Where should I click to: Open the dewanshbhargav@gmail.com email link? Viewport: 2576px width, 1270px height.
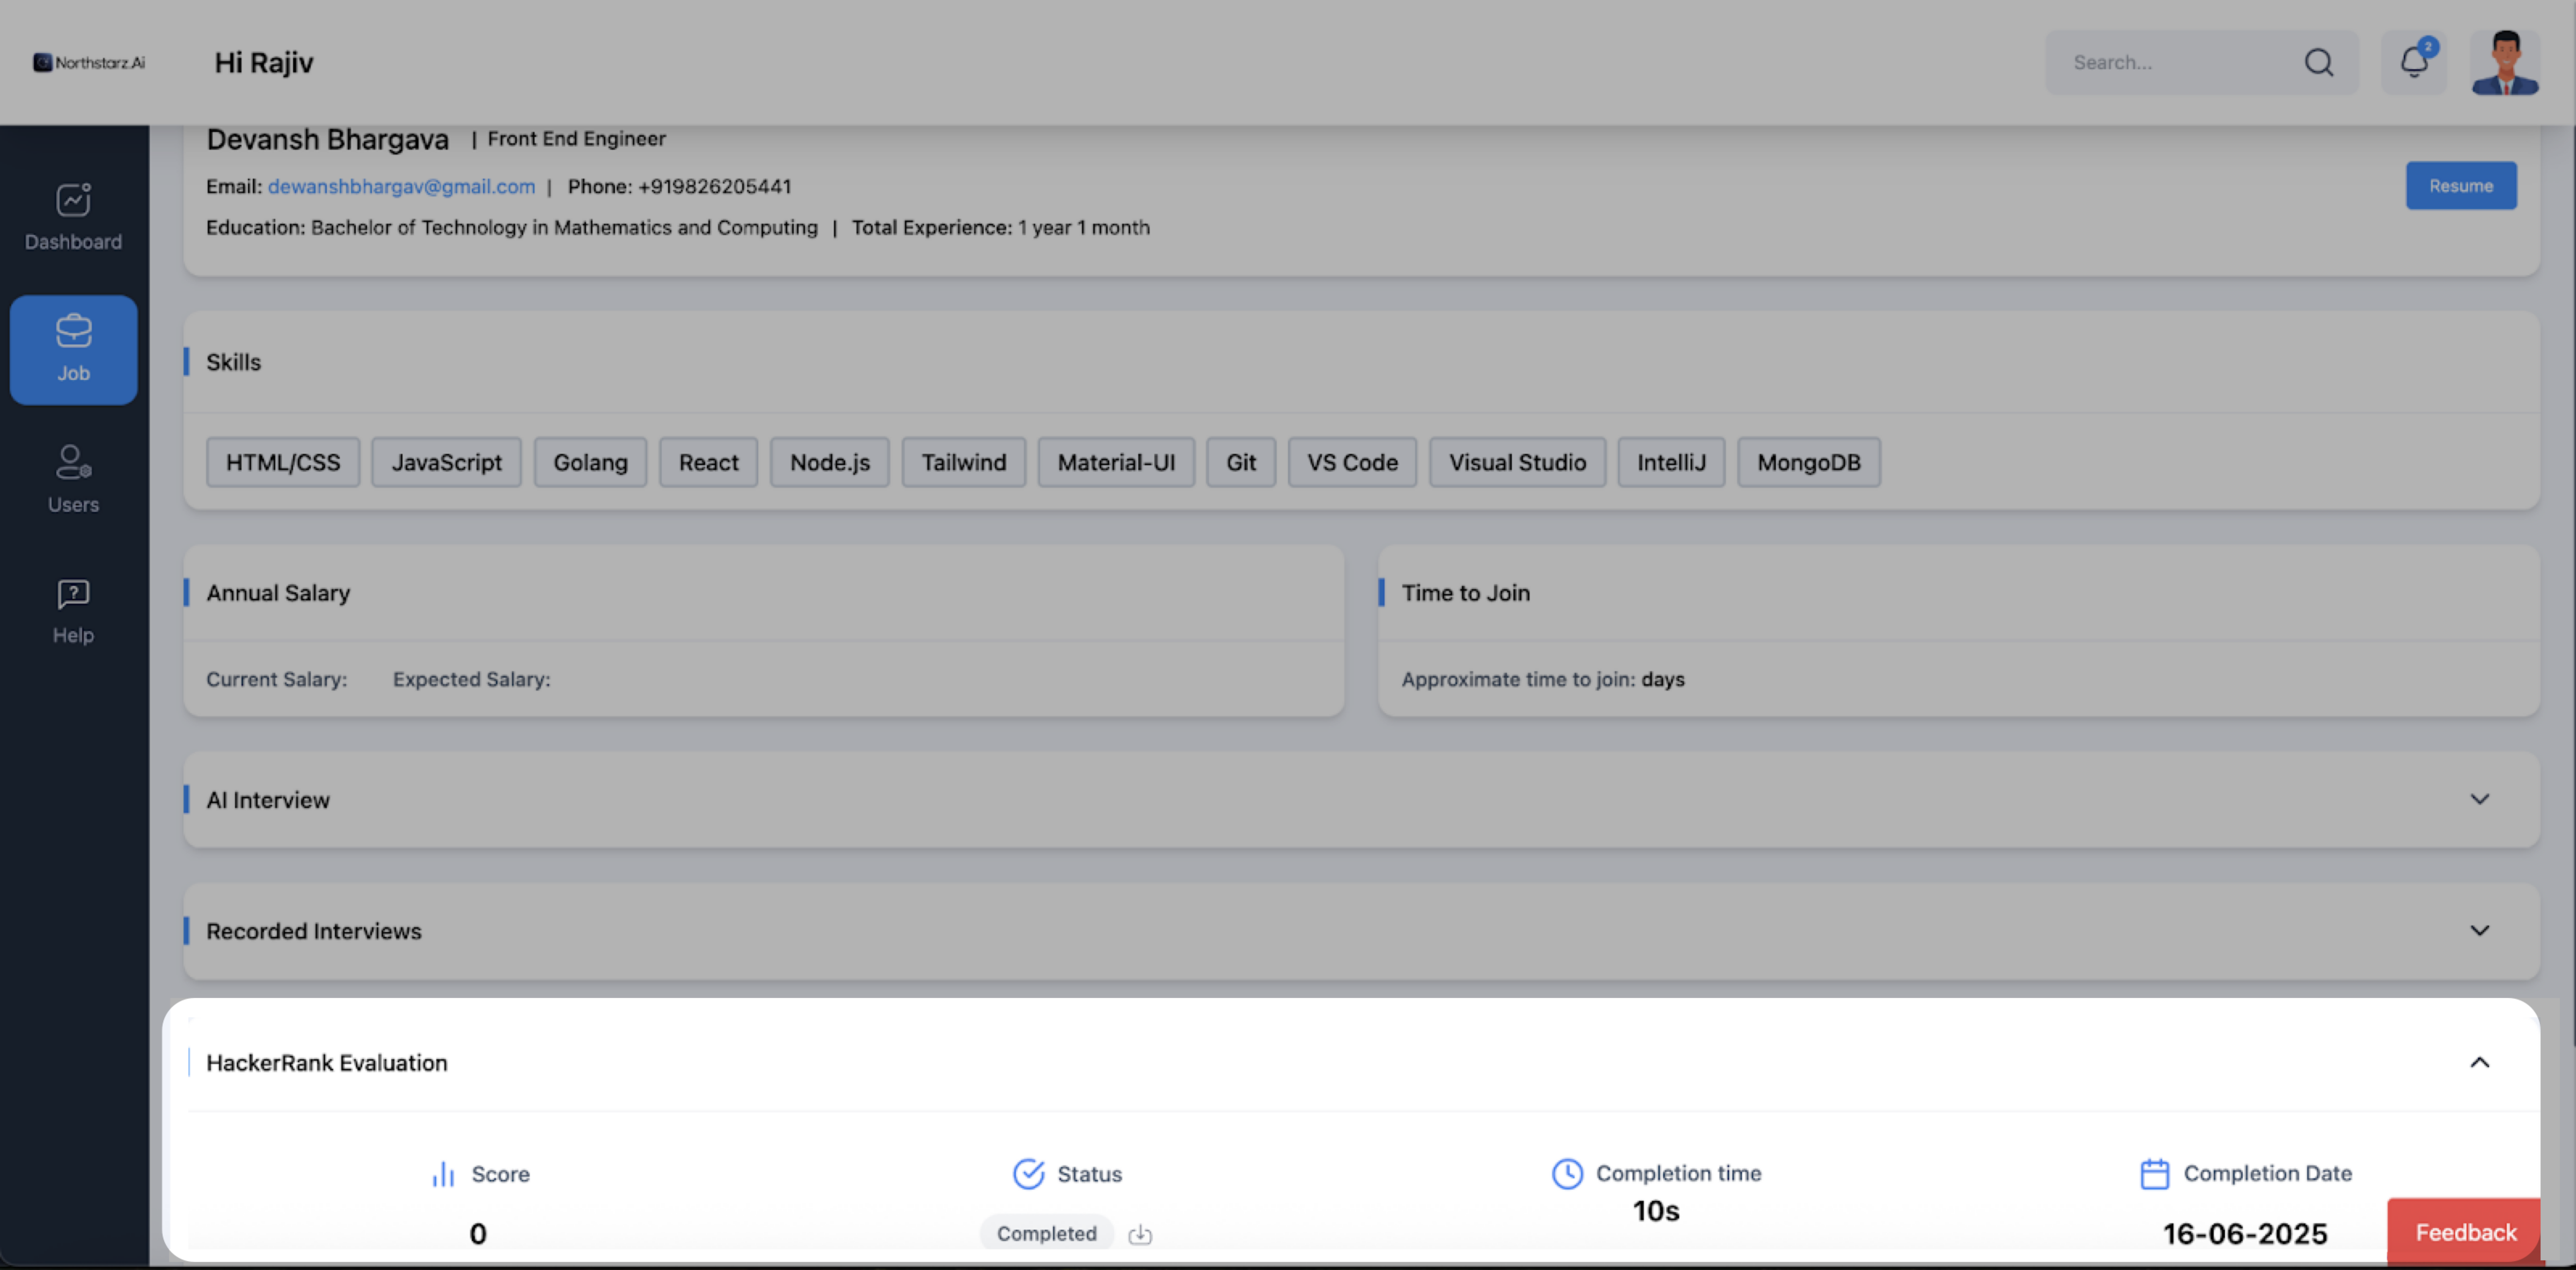pos(401,186)
